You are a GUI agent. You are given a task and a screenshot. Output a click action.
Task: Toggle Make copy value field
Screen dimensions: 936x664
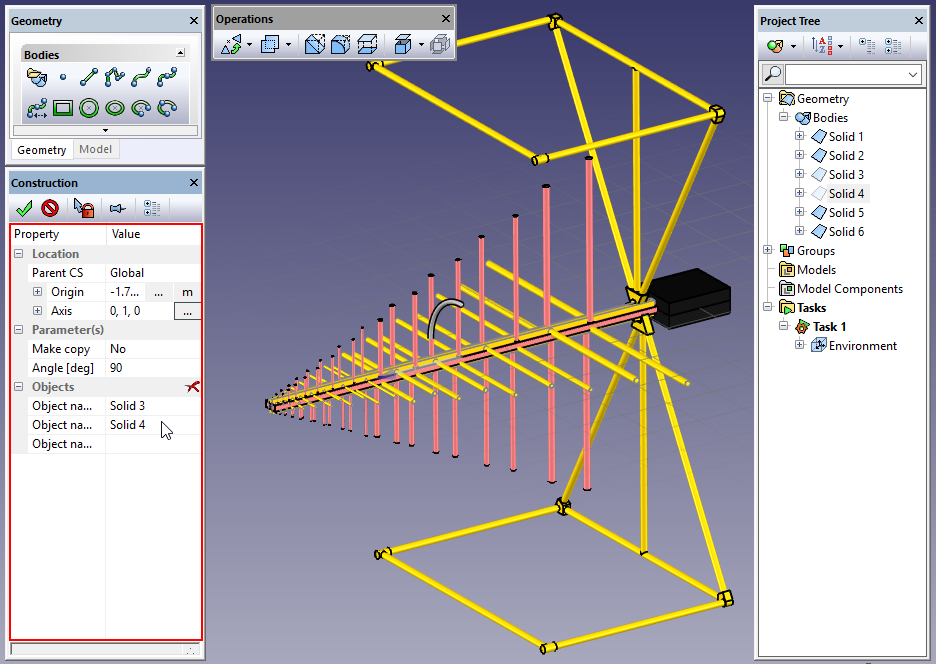click(153, 349)
